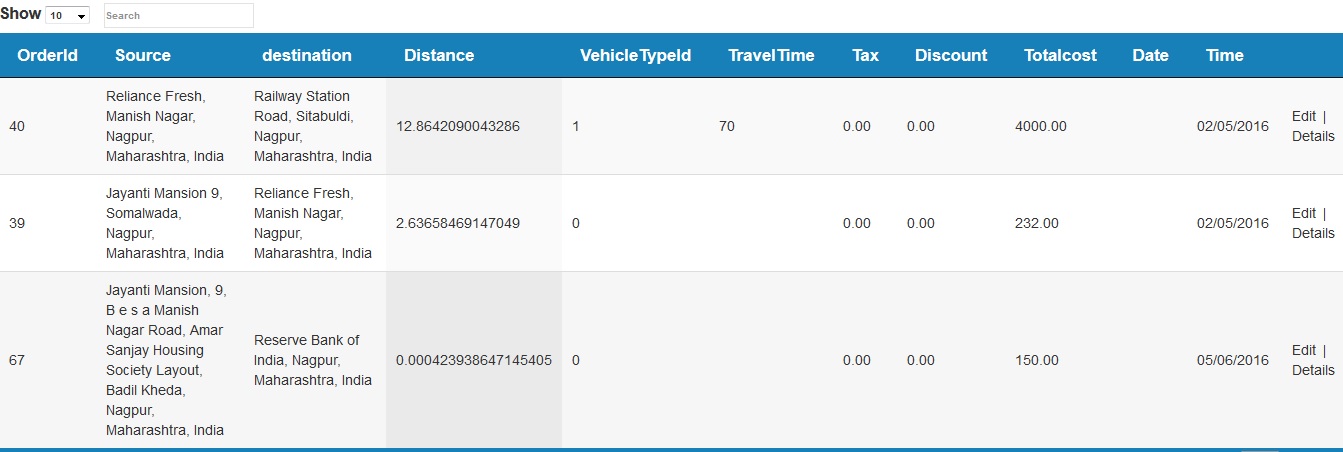
Task: Edit order 40
Action: point(1304,116)
